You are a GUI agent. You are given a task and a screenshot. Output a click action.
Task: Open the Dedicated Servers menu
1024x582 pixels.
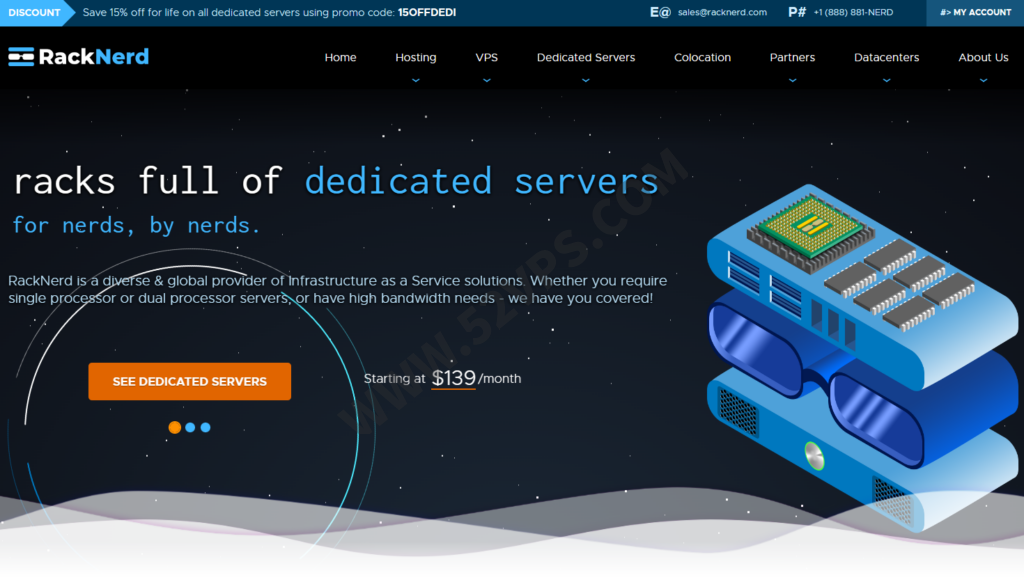click(x=586, y=57)
